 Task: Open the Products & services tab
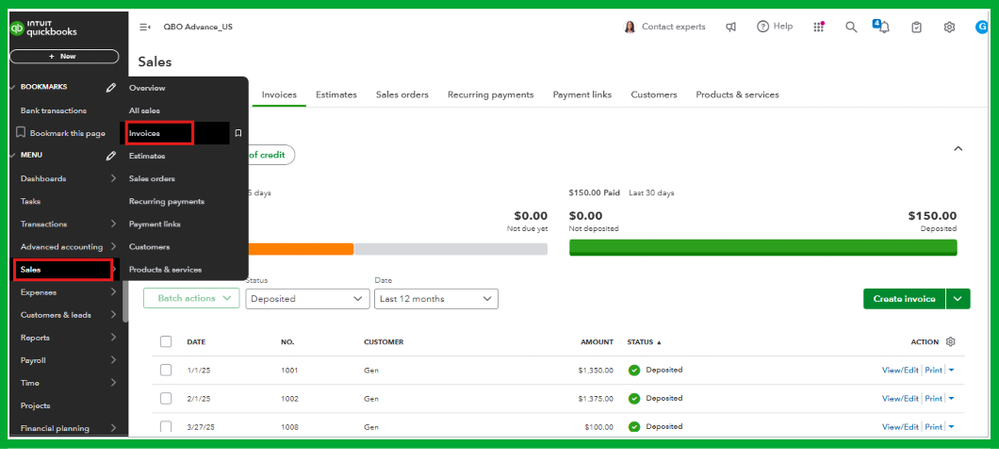(x=737, y=94)
